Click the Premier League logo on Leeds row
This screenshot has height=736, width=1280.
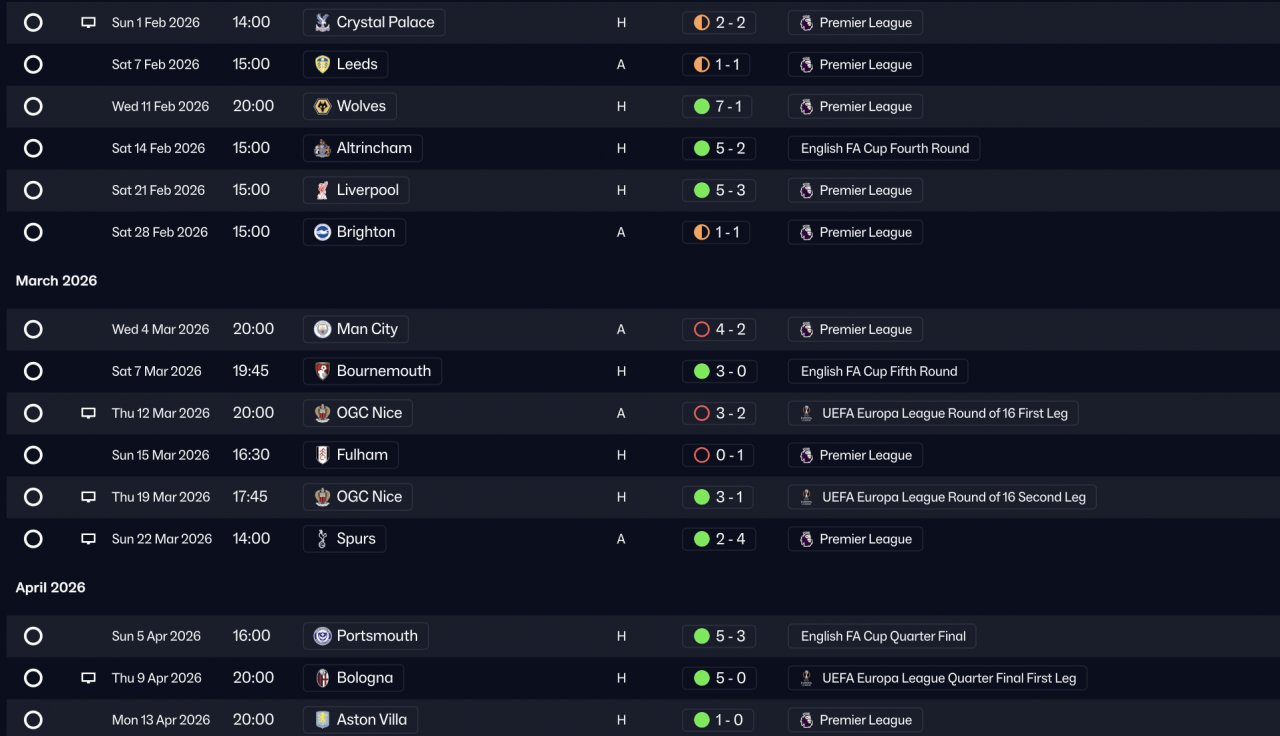[806, 64]
